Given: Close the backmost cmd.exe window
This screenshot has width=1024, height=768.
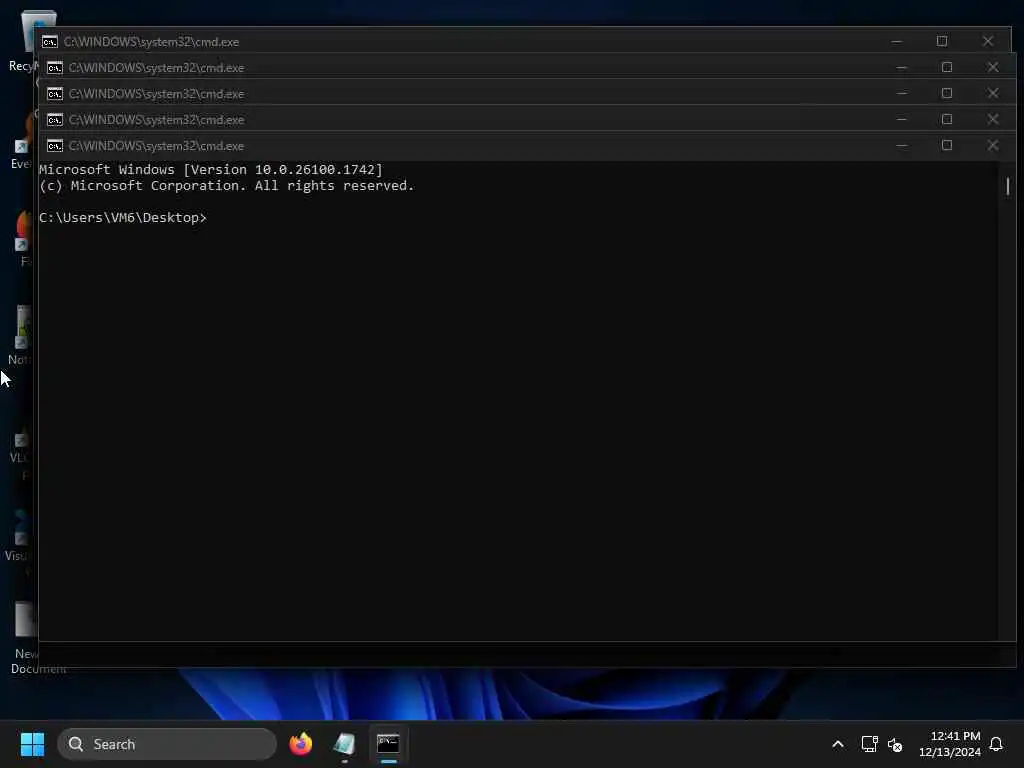Looking at the screenshot, I should click(x=987, y=41).
